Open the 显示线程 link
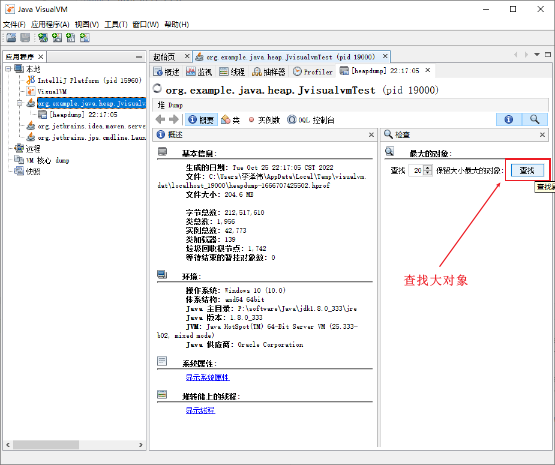 (x=200, y=410)
